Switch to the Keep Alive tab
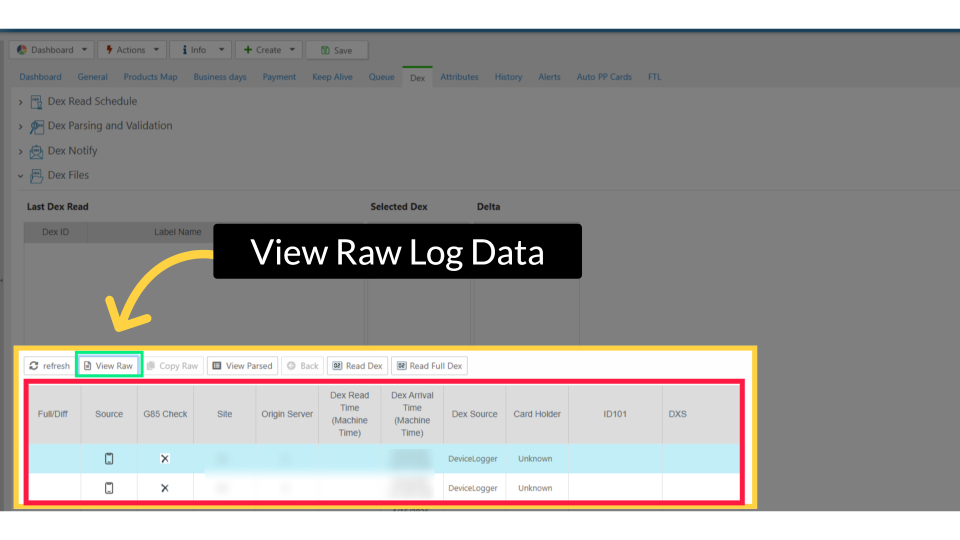The width and height of the screenshot is (960, 540). (x=332, y=77)
